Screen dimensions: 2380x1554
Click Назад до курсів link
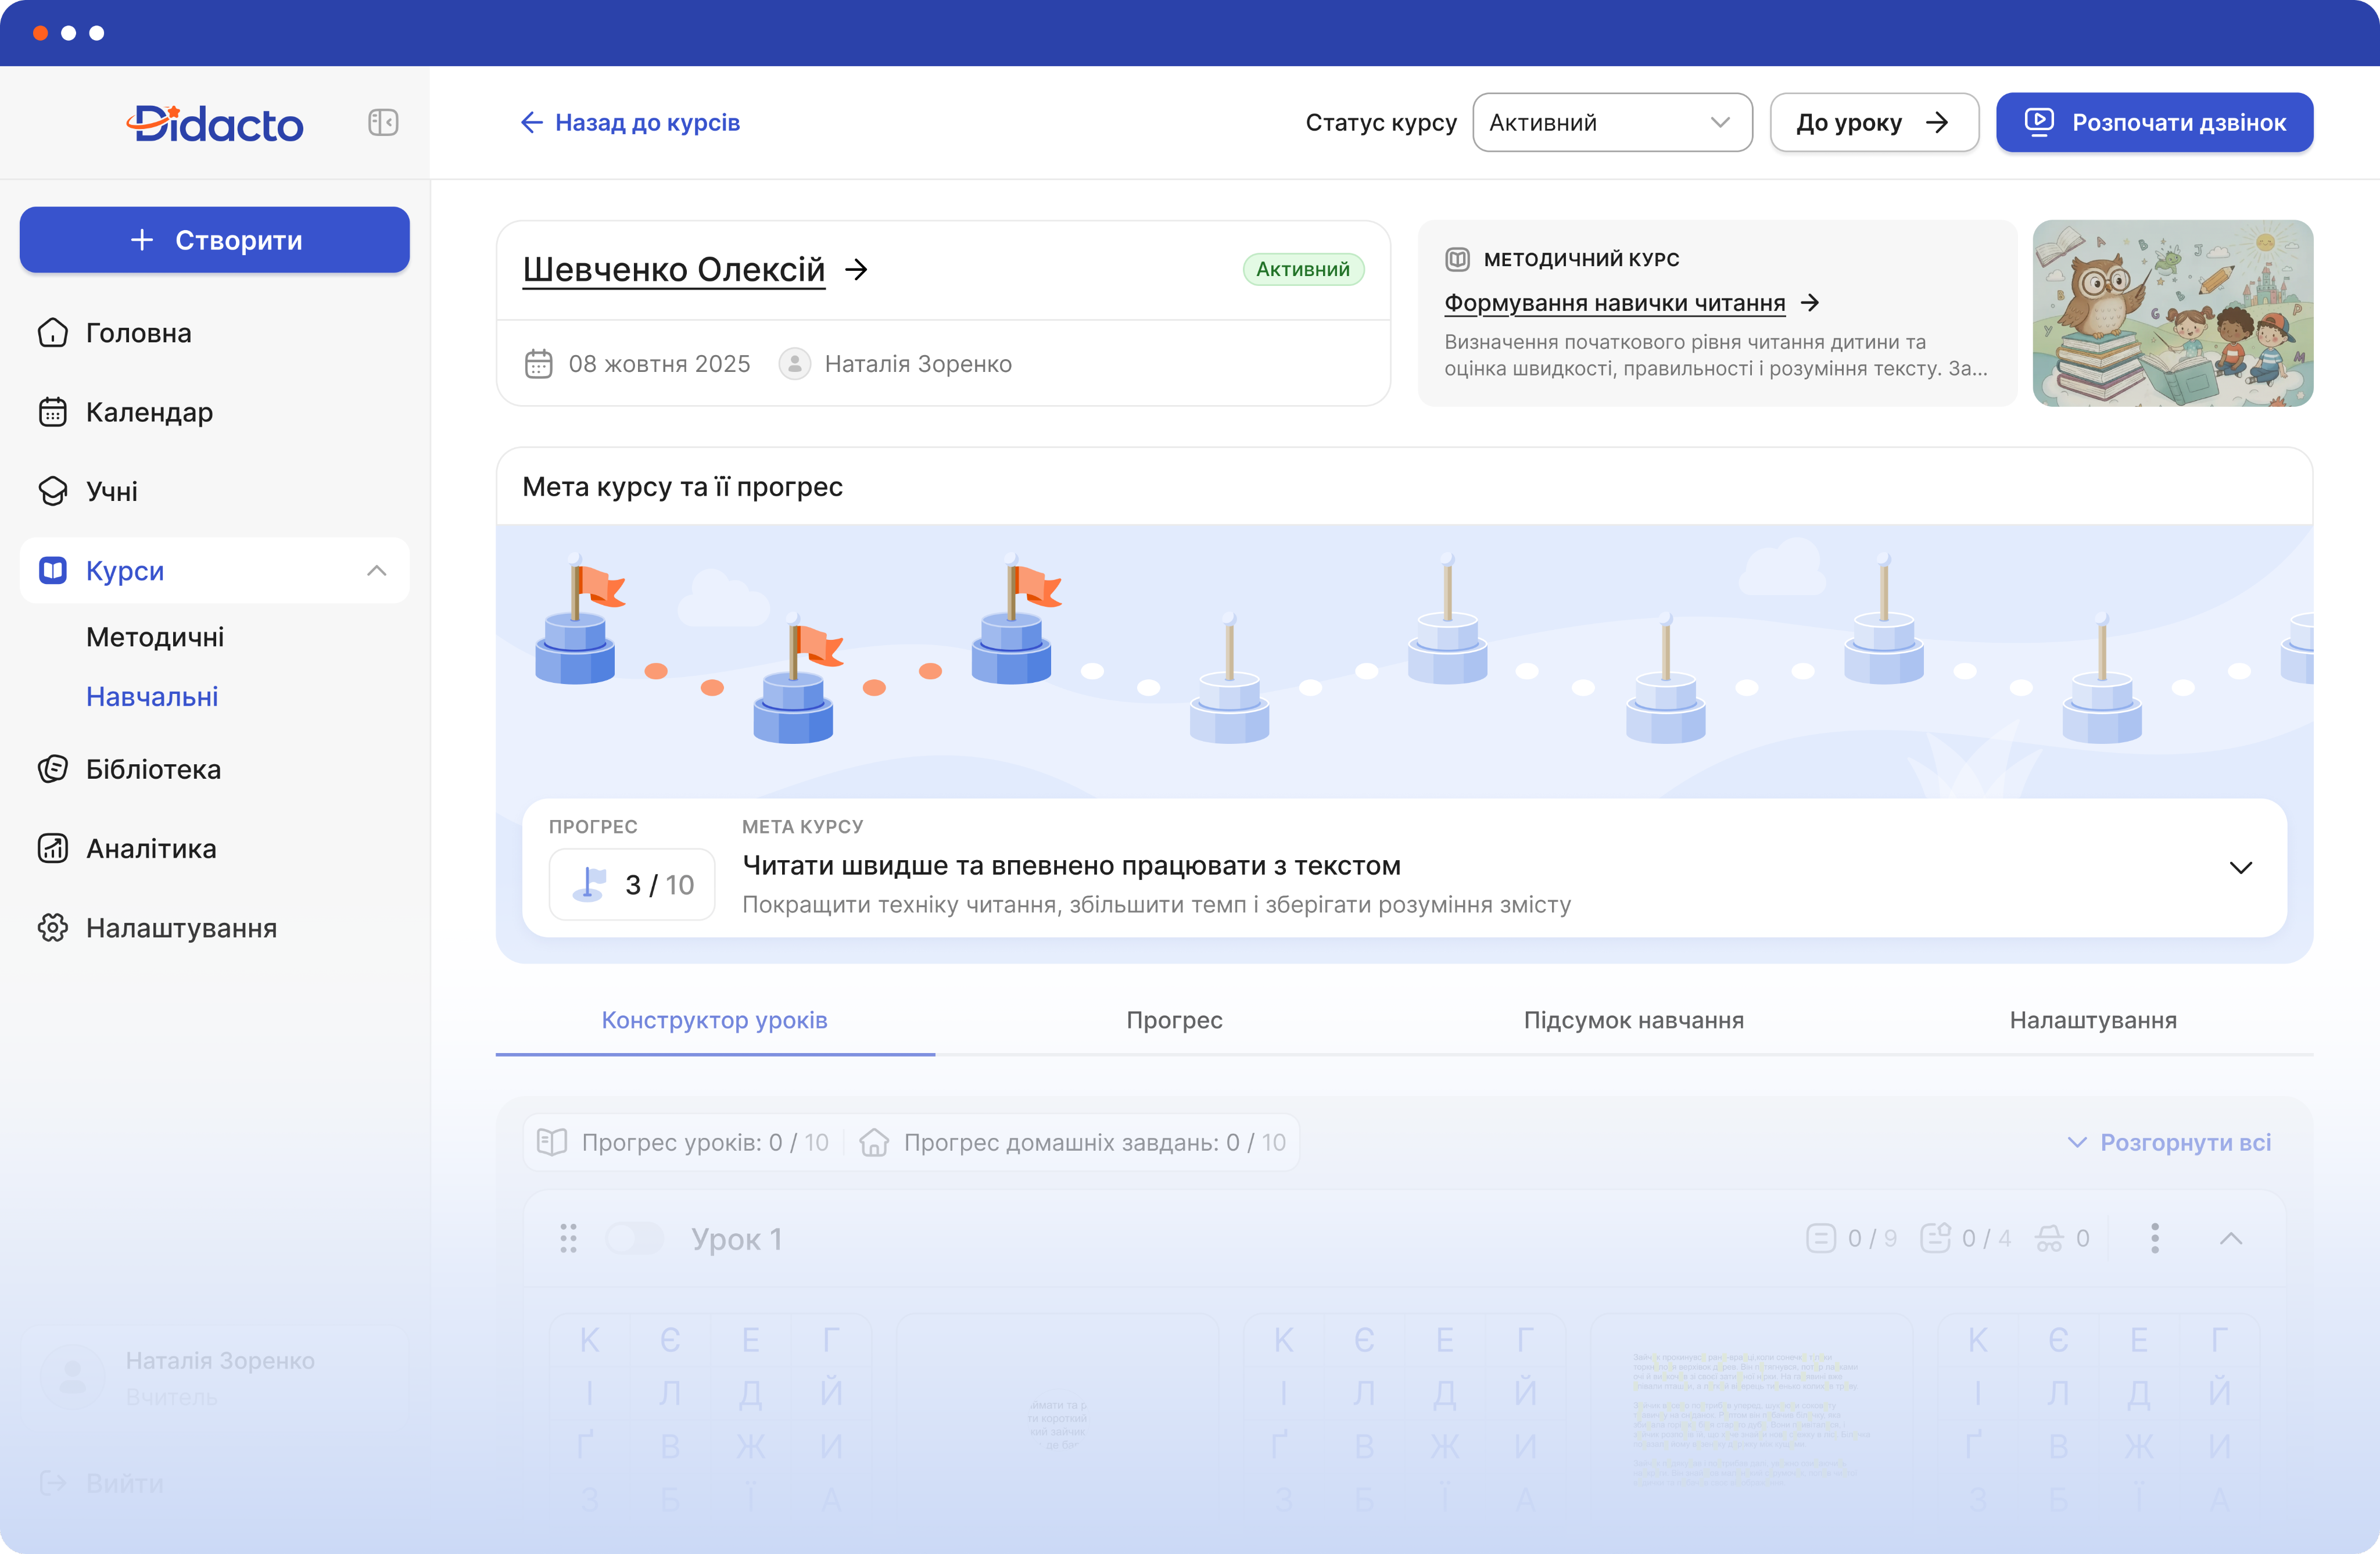[x=630, y=122]
